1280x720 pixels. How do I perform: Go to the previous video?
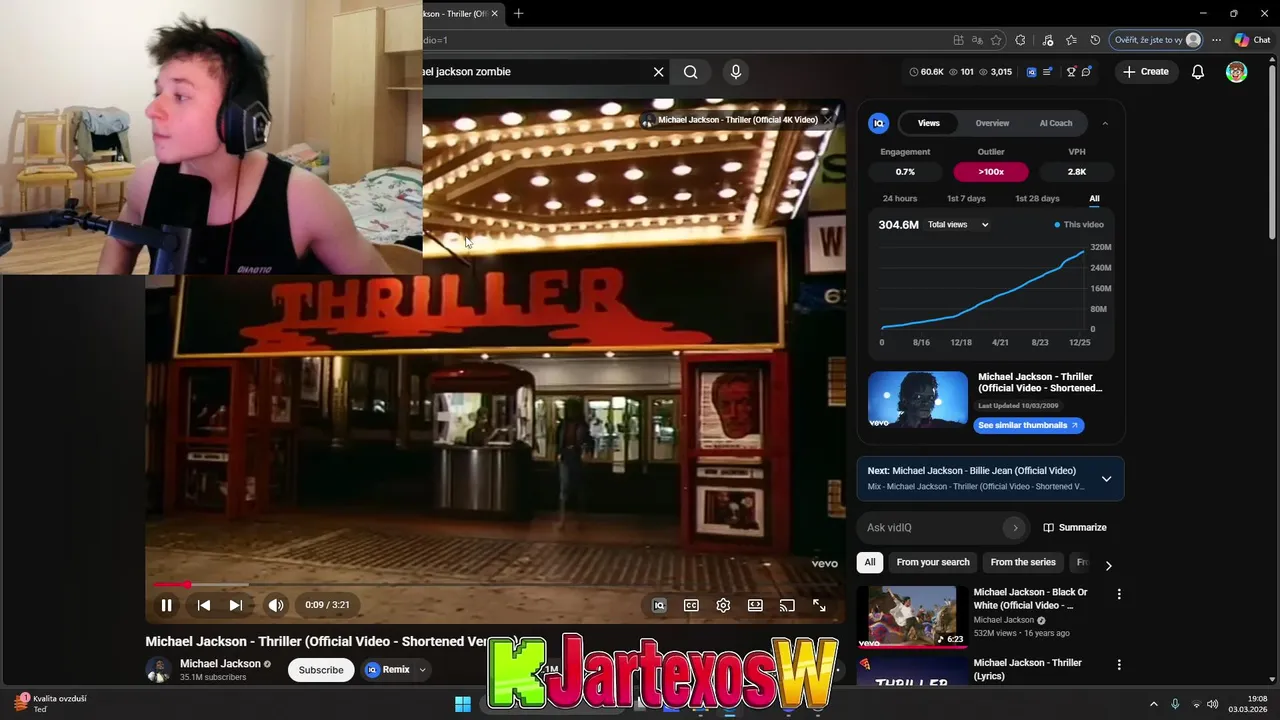[203, 605]
